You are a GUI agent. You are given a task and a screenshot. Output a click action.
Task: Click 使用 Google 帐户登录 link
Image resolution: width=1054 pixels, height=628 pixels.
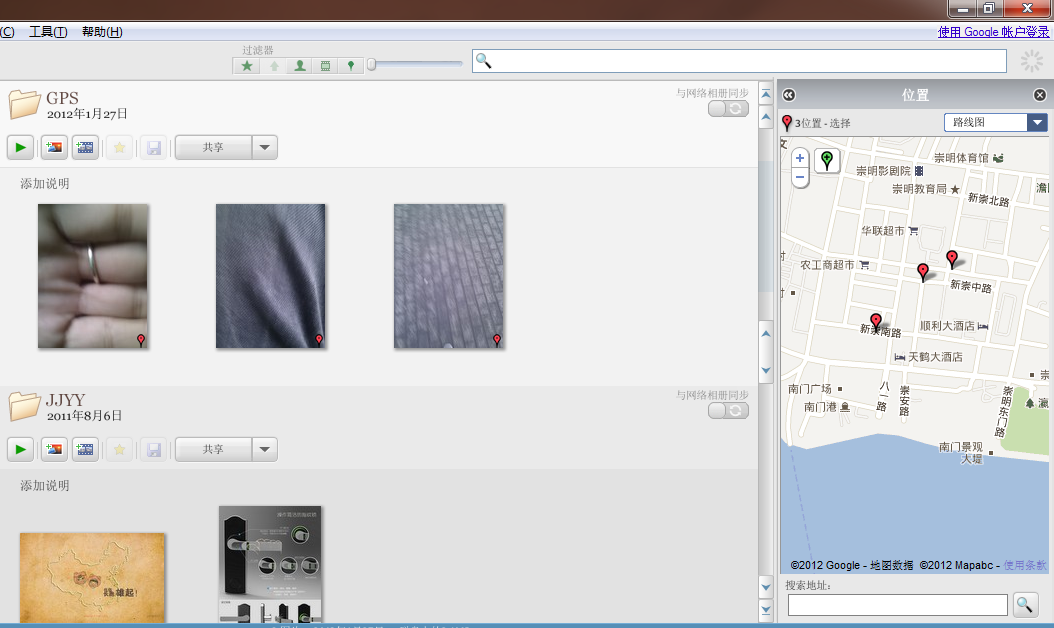(x=993, y=32)
